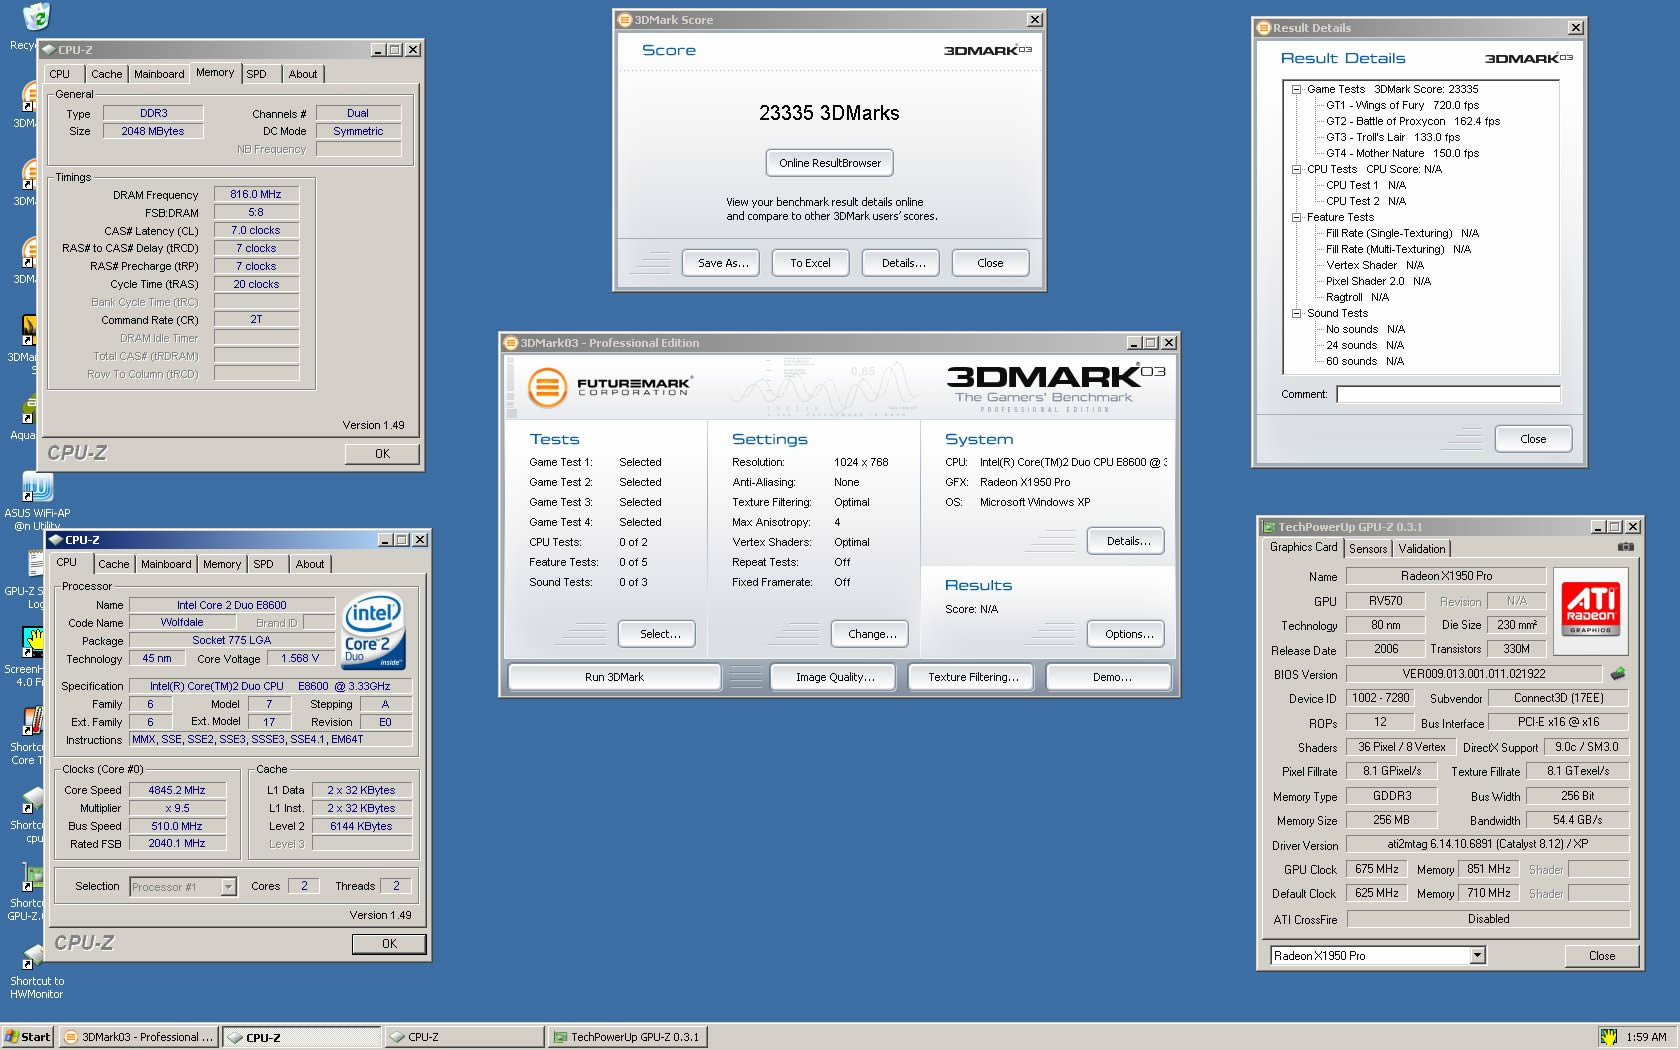
Task: Click the 3DMark Score window title icon
Action: (625, 20)
